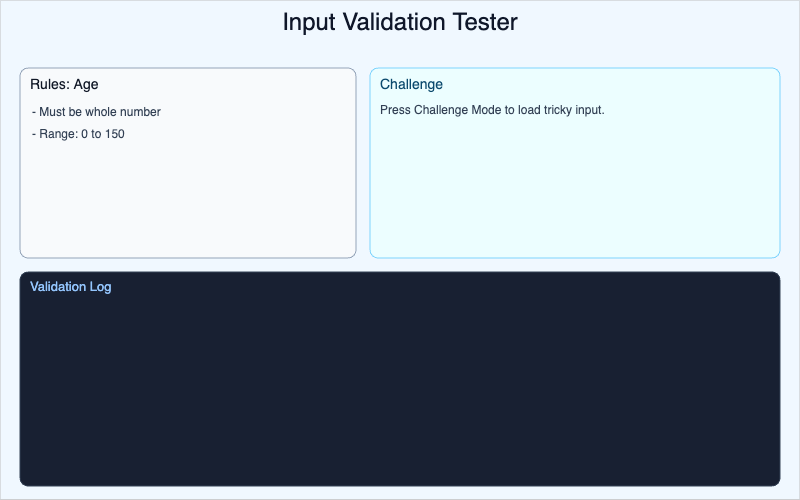Click the number 150 in the range rule
This screenshot has height=500, width=800.
(114, 134)
